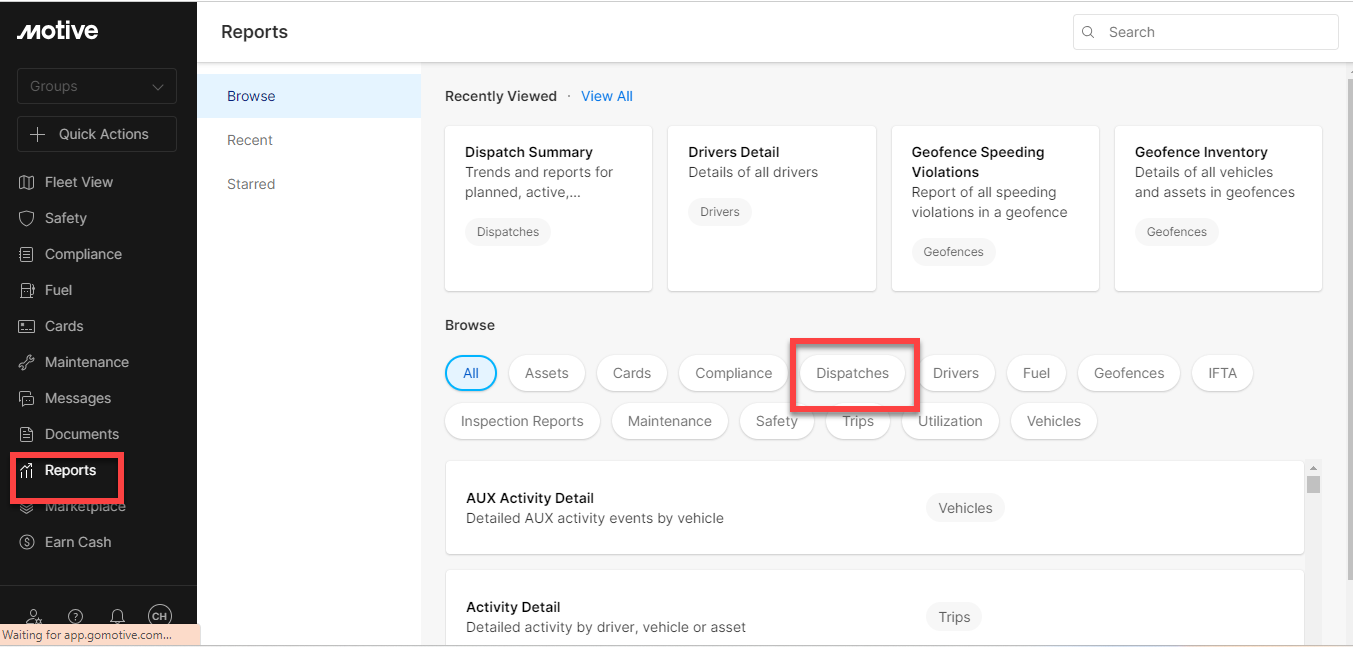This screenshot has width=1353, height=647.
Task: Filter reports by Assets
Action: 547,373
